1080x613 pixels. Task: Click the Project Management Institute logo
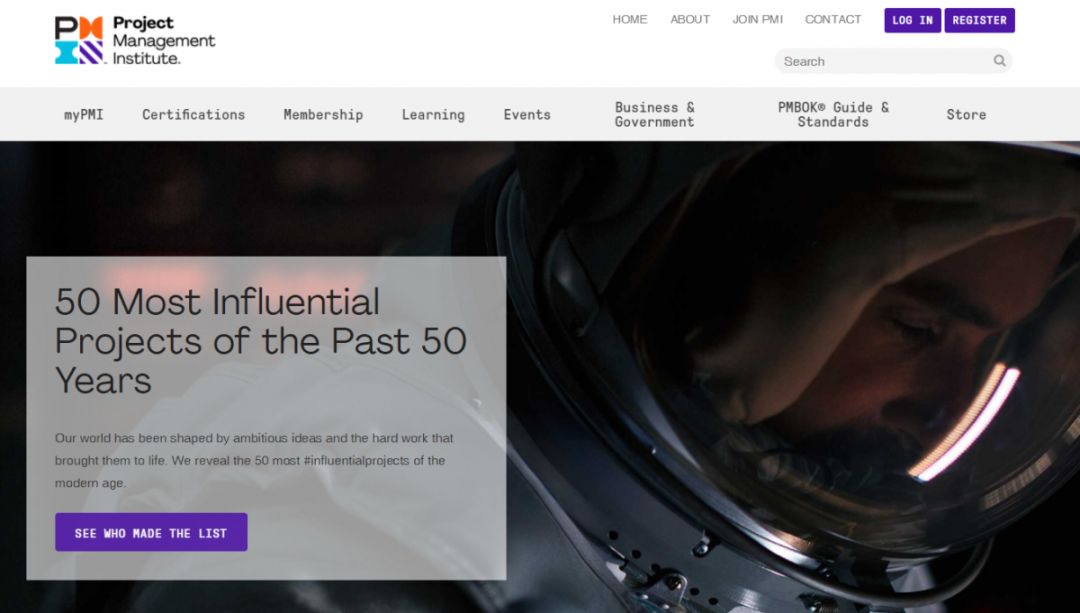click(135, 41)
